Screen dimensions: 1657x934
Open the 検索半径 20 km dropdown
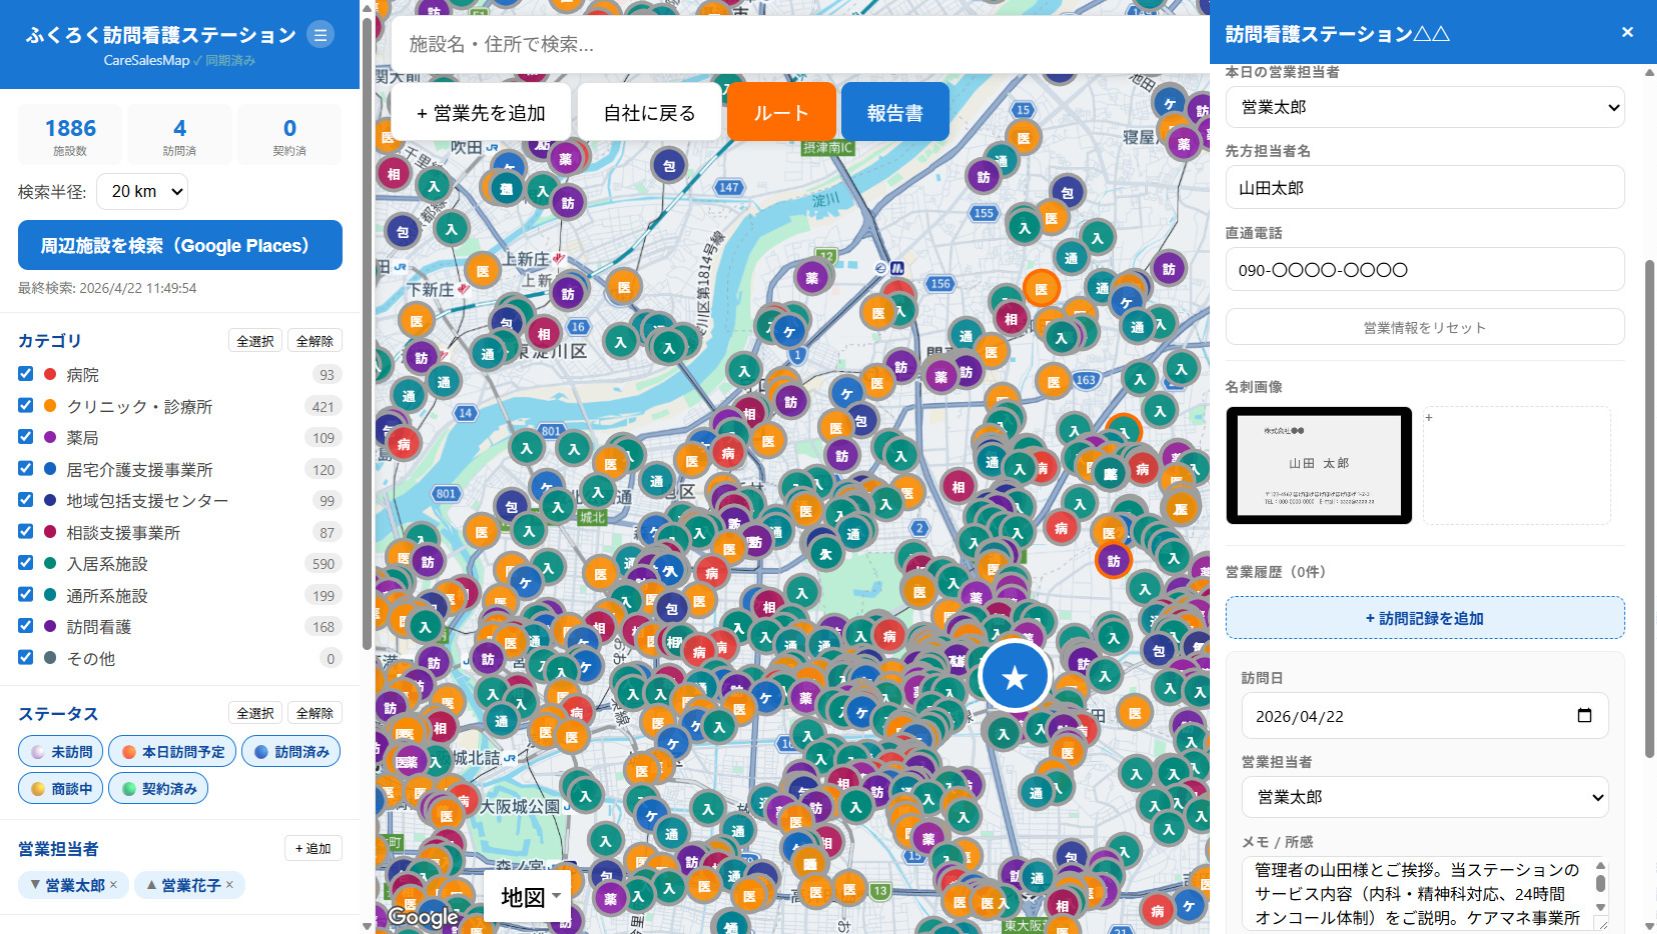(142, 192)
